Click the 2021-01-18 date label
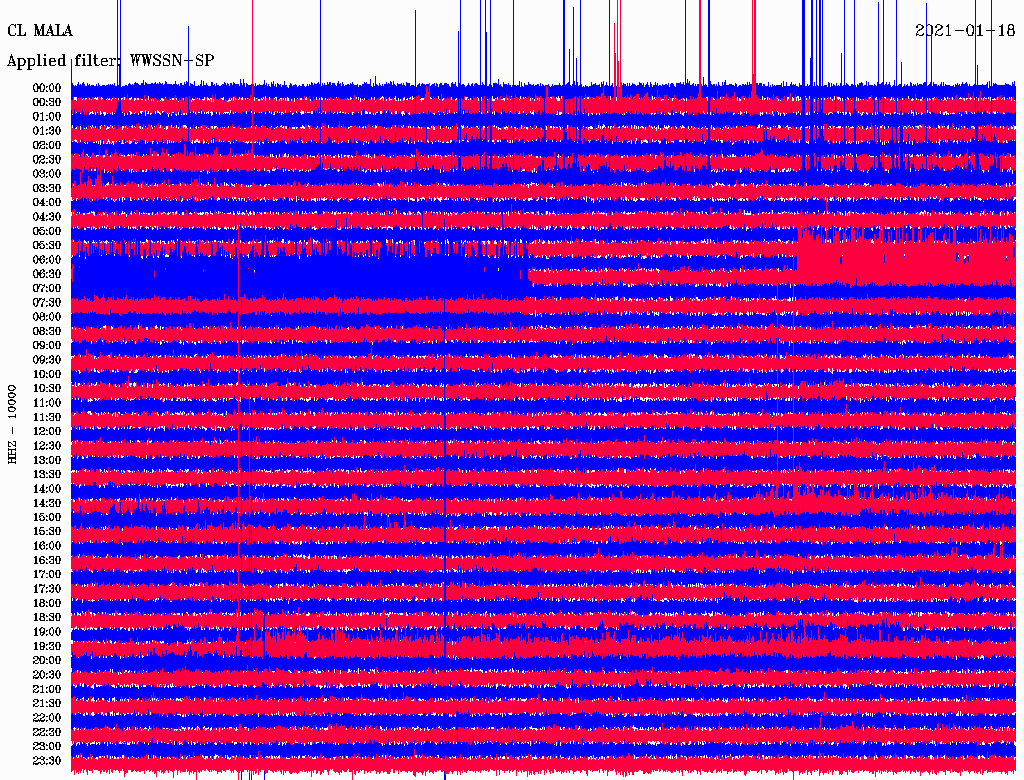1024x780 pixels. (965, 30)
